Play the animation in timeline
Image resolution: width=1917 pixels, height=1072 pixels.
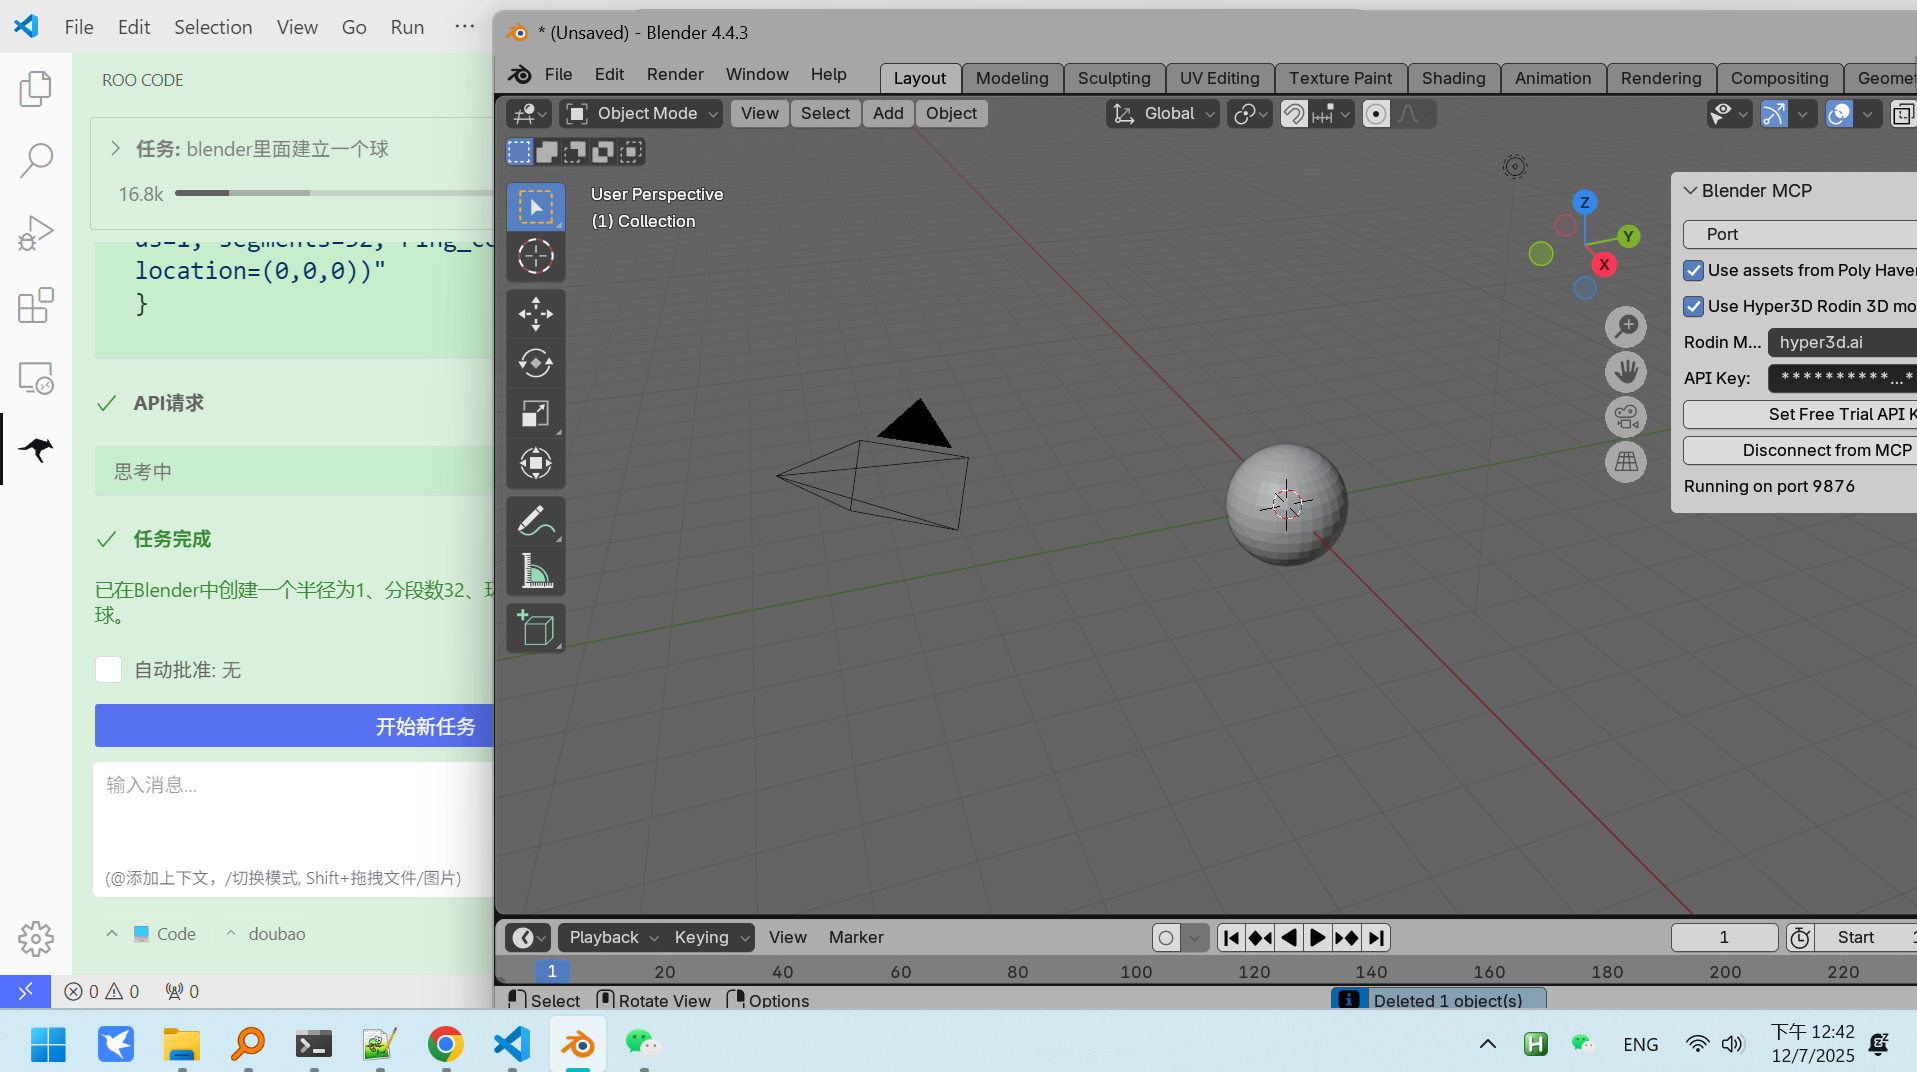click(x=1317, y=938)
